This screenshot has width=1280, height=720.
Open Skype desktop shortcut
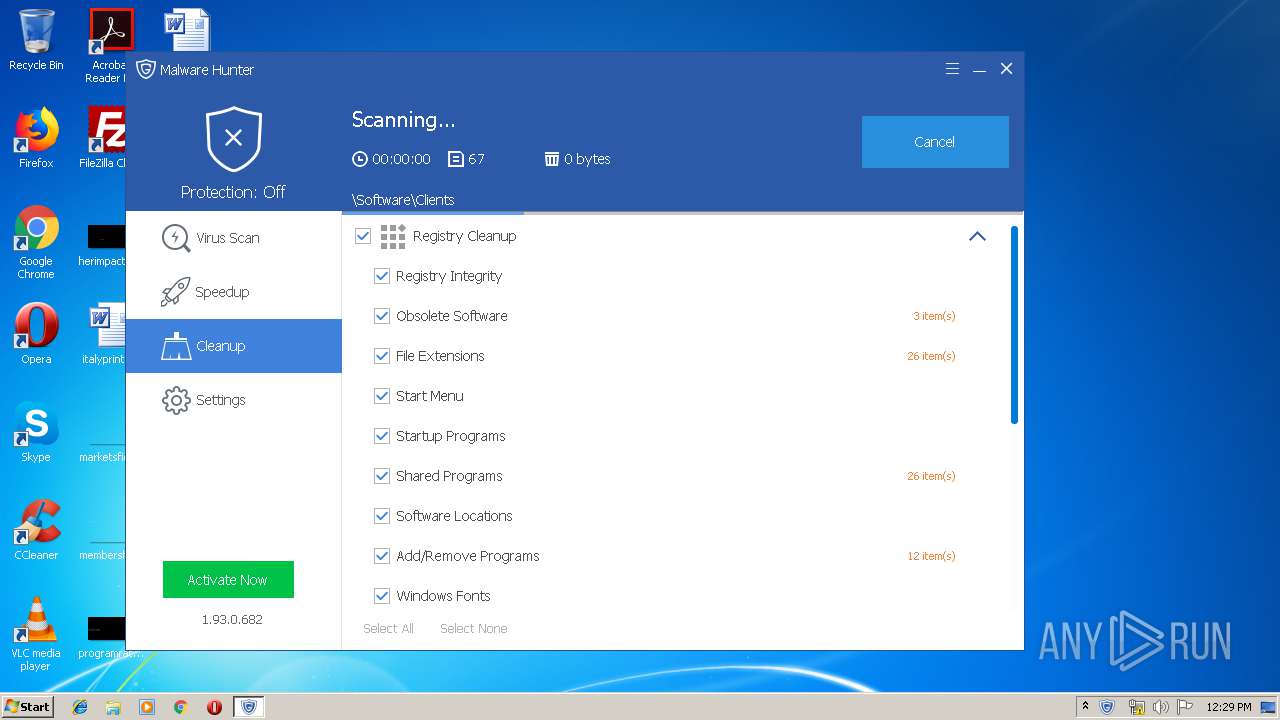pos(36,432)
